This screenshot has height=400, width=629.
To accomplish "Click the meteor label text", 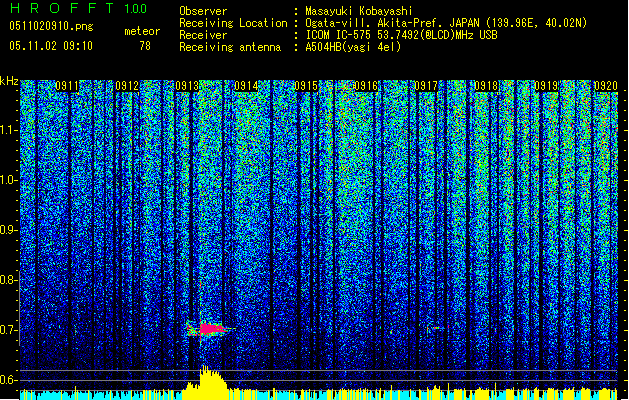I will pos(142,31).
